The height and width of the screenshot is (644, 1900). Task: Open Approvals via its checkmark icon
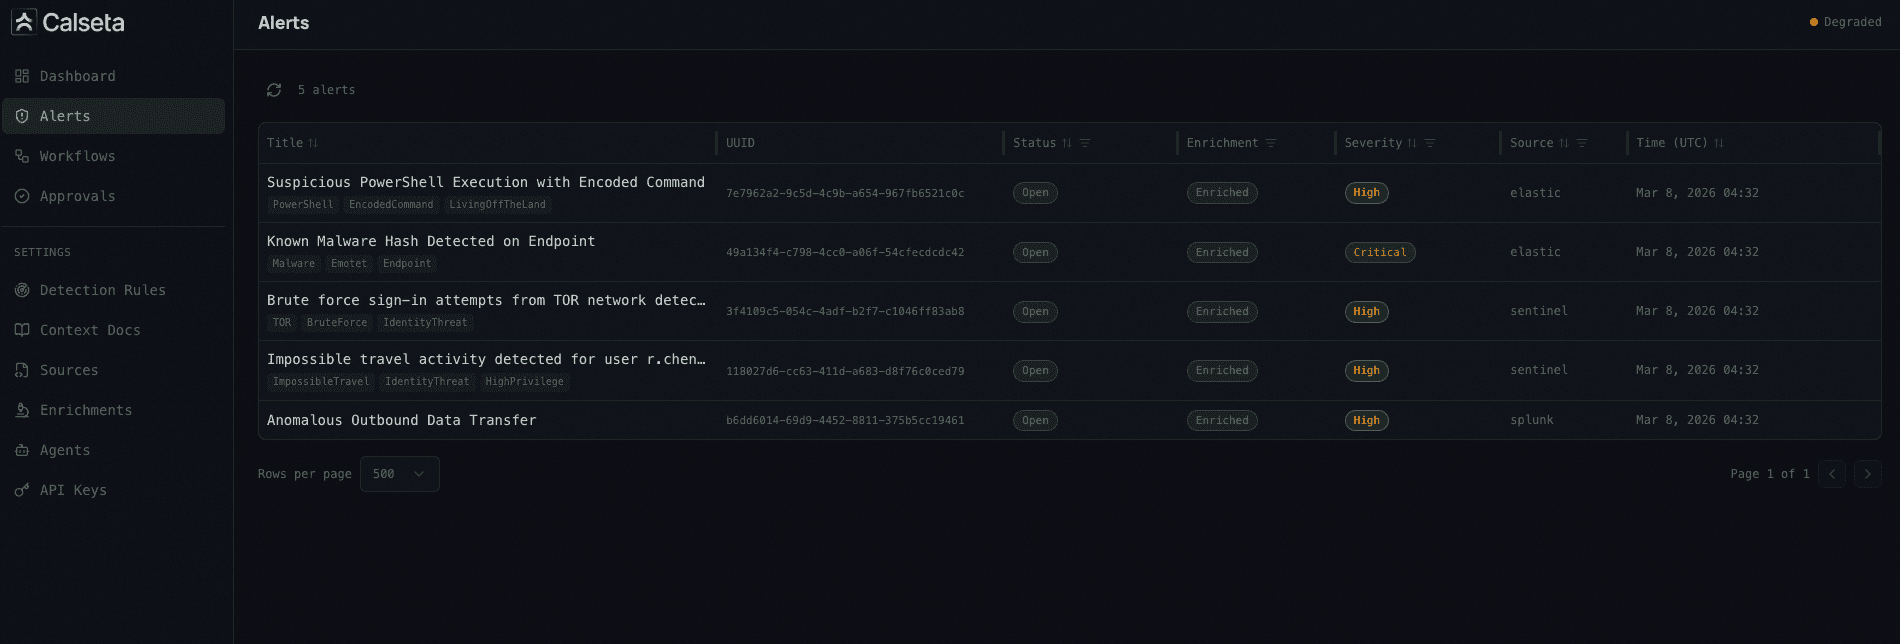pyautogui.click(x=20, y=196)
